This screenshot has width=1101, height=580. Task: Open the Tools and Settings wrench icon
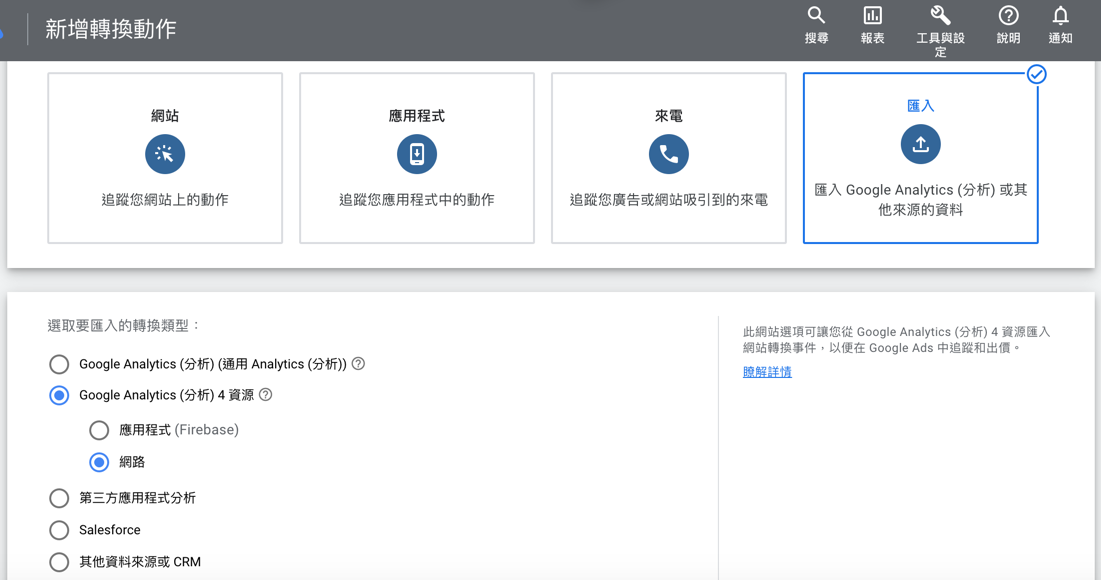[940, 16]
